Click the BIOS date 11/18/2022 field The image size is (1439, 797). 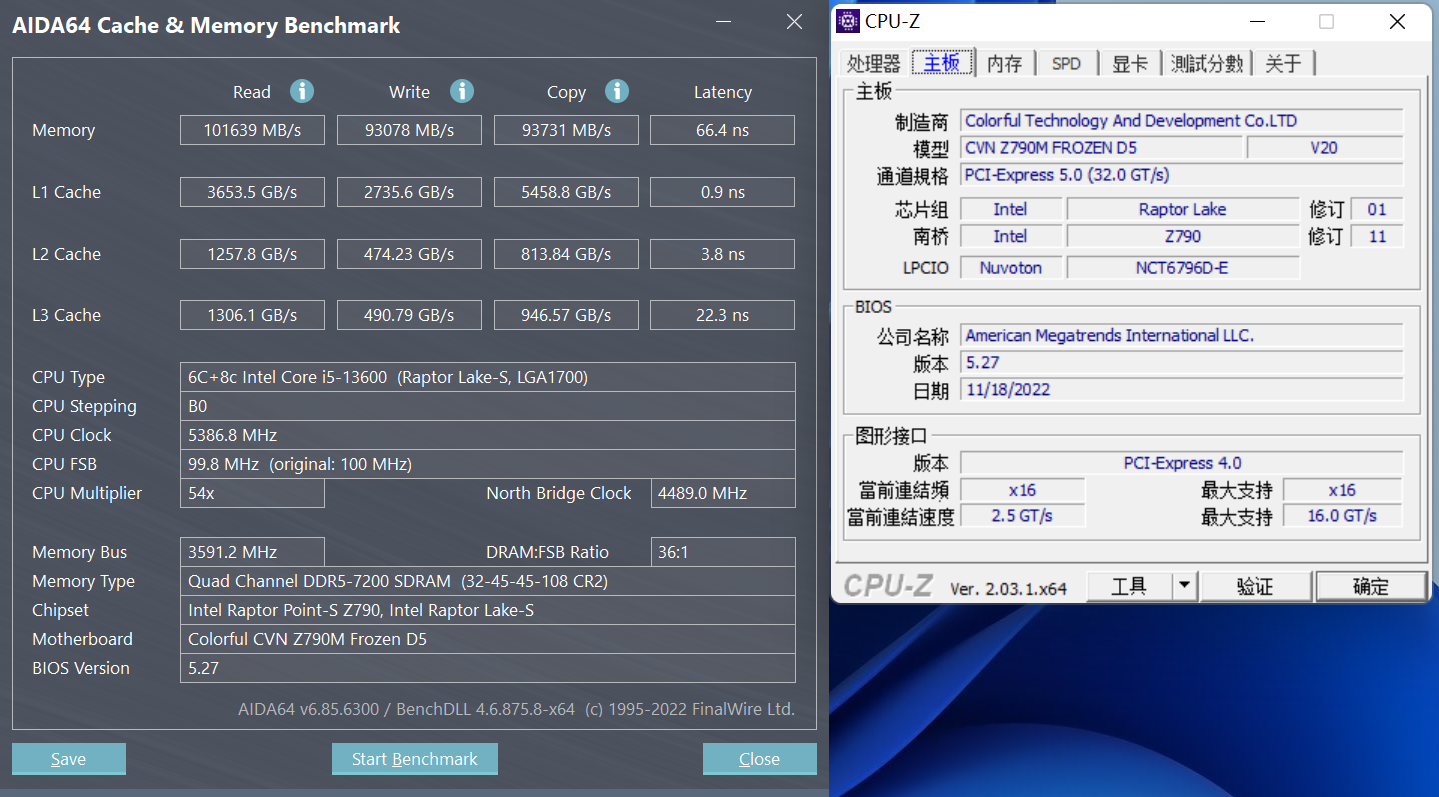[x=1182, y=389]
